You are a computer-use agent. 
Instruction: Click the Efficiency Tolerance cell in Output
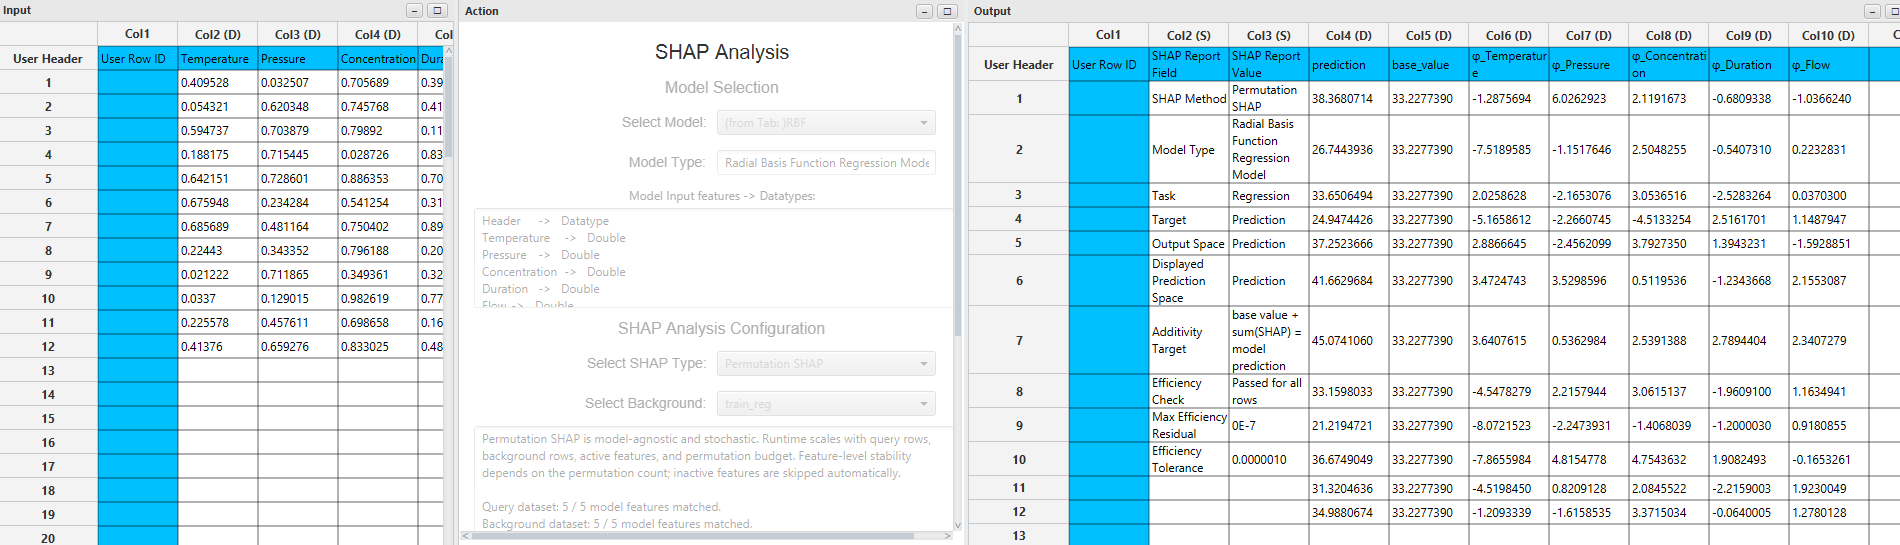point(1189,459)
